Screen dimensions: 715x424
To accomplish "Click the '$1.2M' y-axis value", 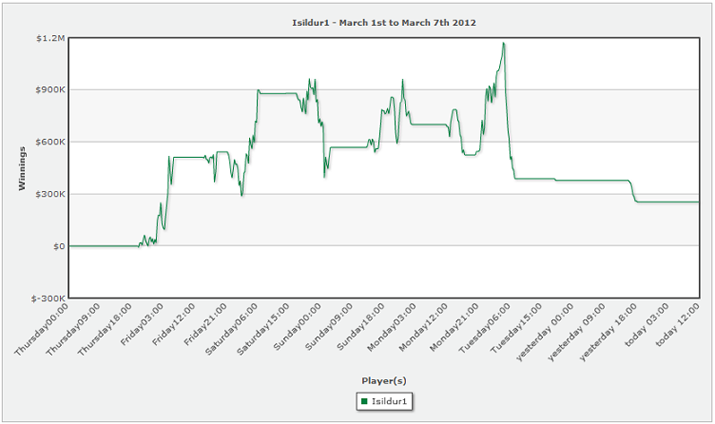I will pos(51,38).
